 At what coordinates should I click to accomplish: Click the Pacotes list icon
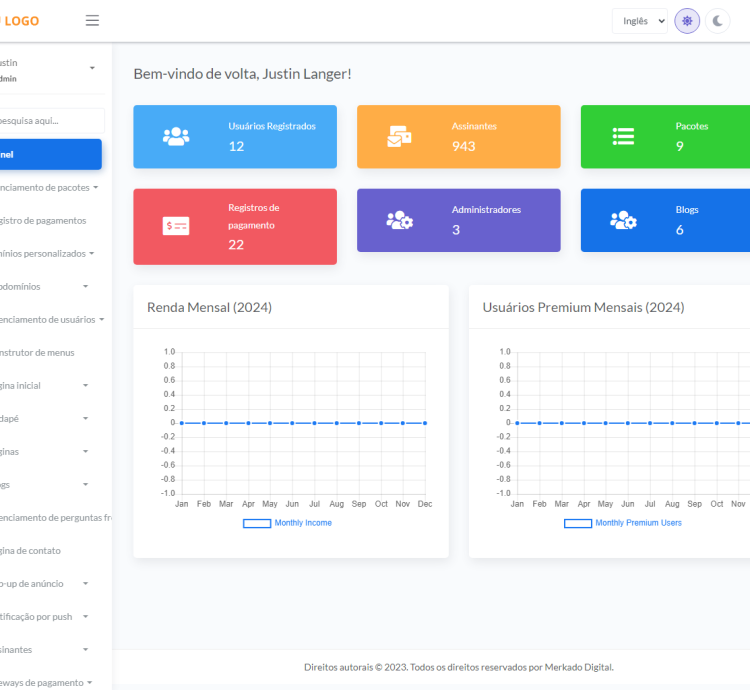point(623,137)
